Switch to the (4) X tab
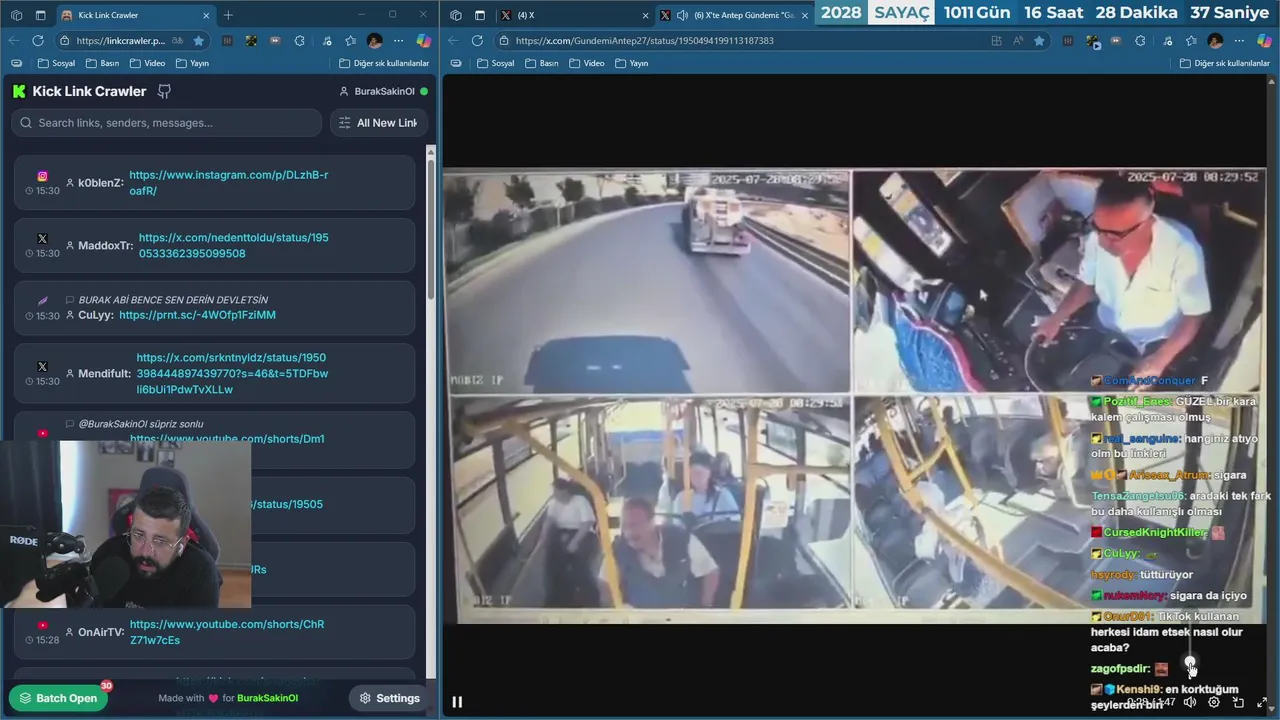The image size is (1280, 720). tap(573, 15)
